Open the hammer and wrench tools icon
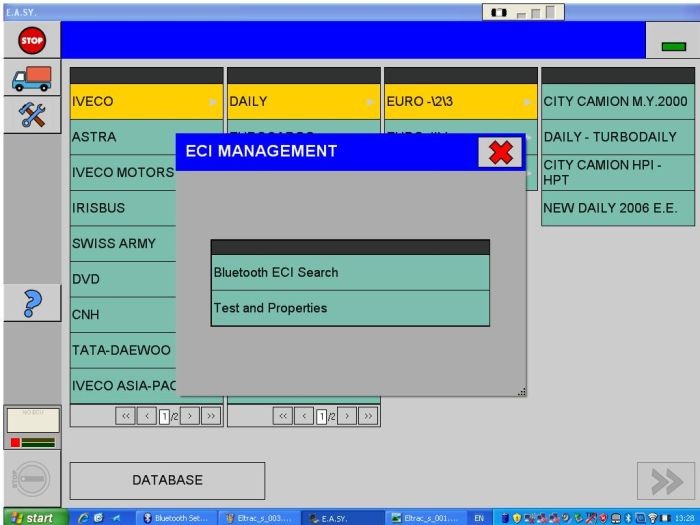The width and height of the screenshot is (700, 525). [32, 114]
